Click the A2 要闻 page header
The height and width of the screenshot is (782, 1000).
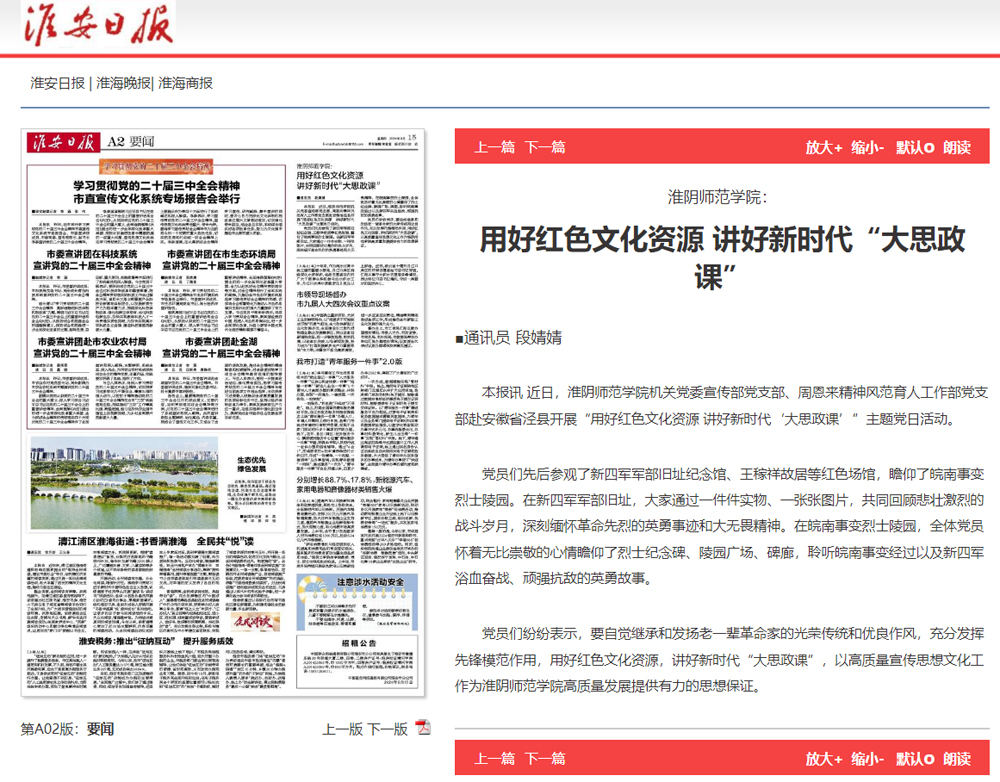131,142
